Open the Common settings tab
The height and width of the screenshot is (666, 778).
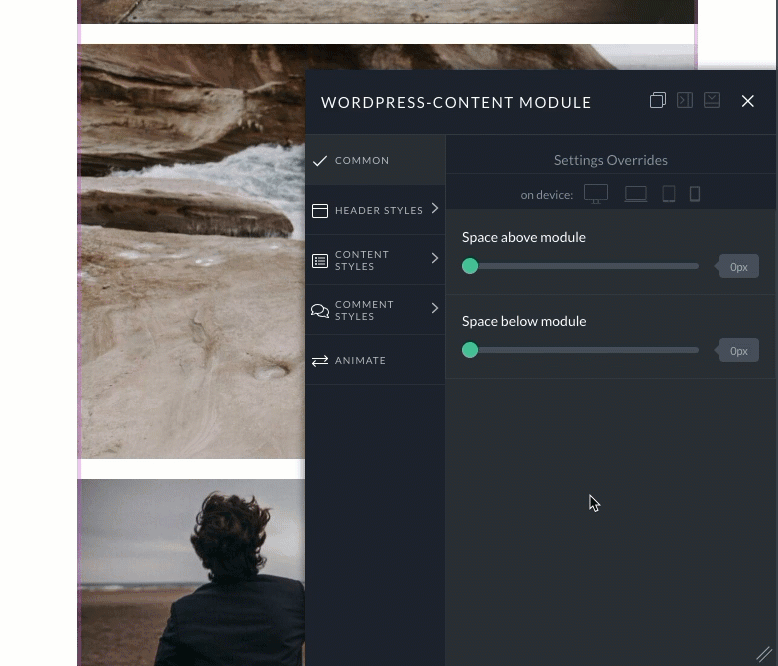click(x=375, y=160)
